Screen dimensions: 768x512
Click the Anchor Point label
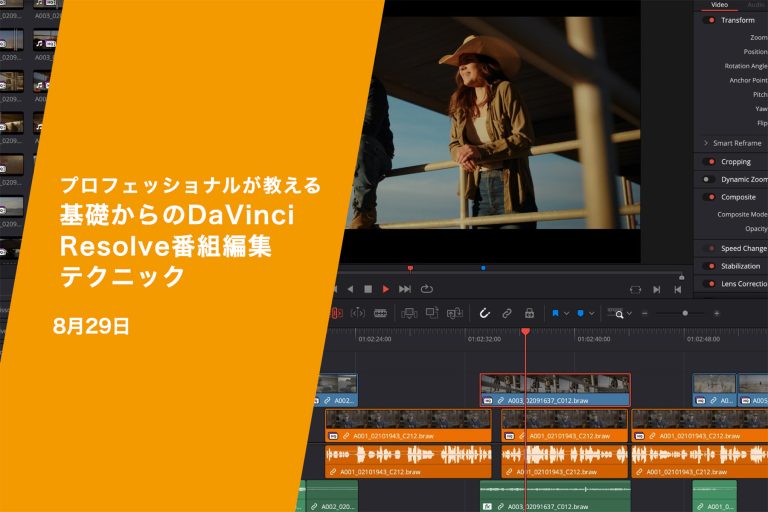click(x=748, y=80)
